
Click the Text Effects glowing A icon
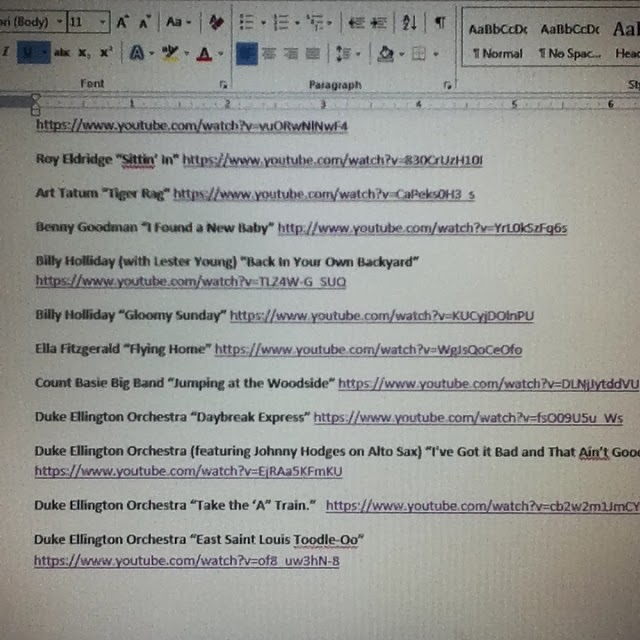137,53
